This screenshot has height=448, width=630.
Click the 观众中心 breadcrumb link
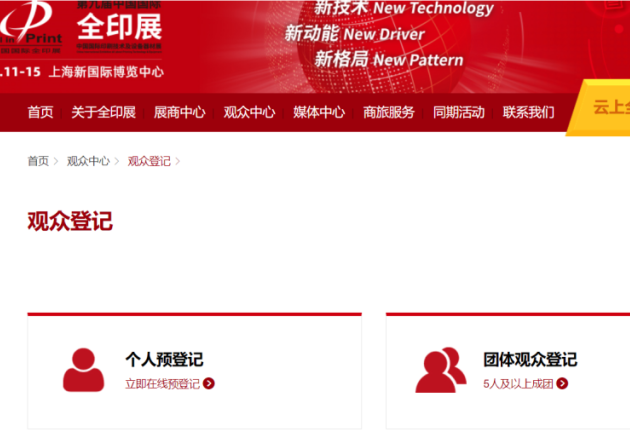tap(88, 161)
